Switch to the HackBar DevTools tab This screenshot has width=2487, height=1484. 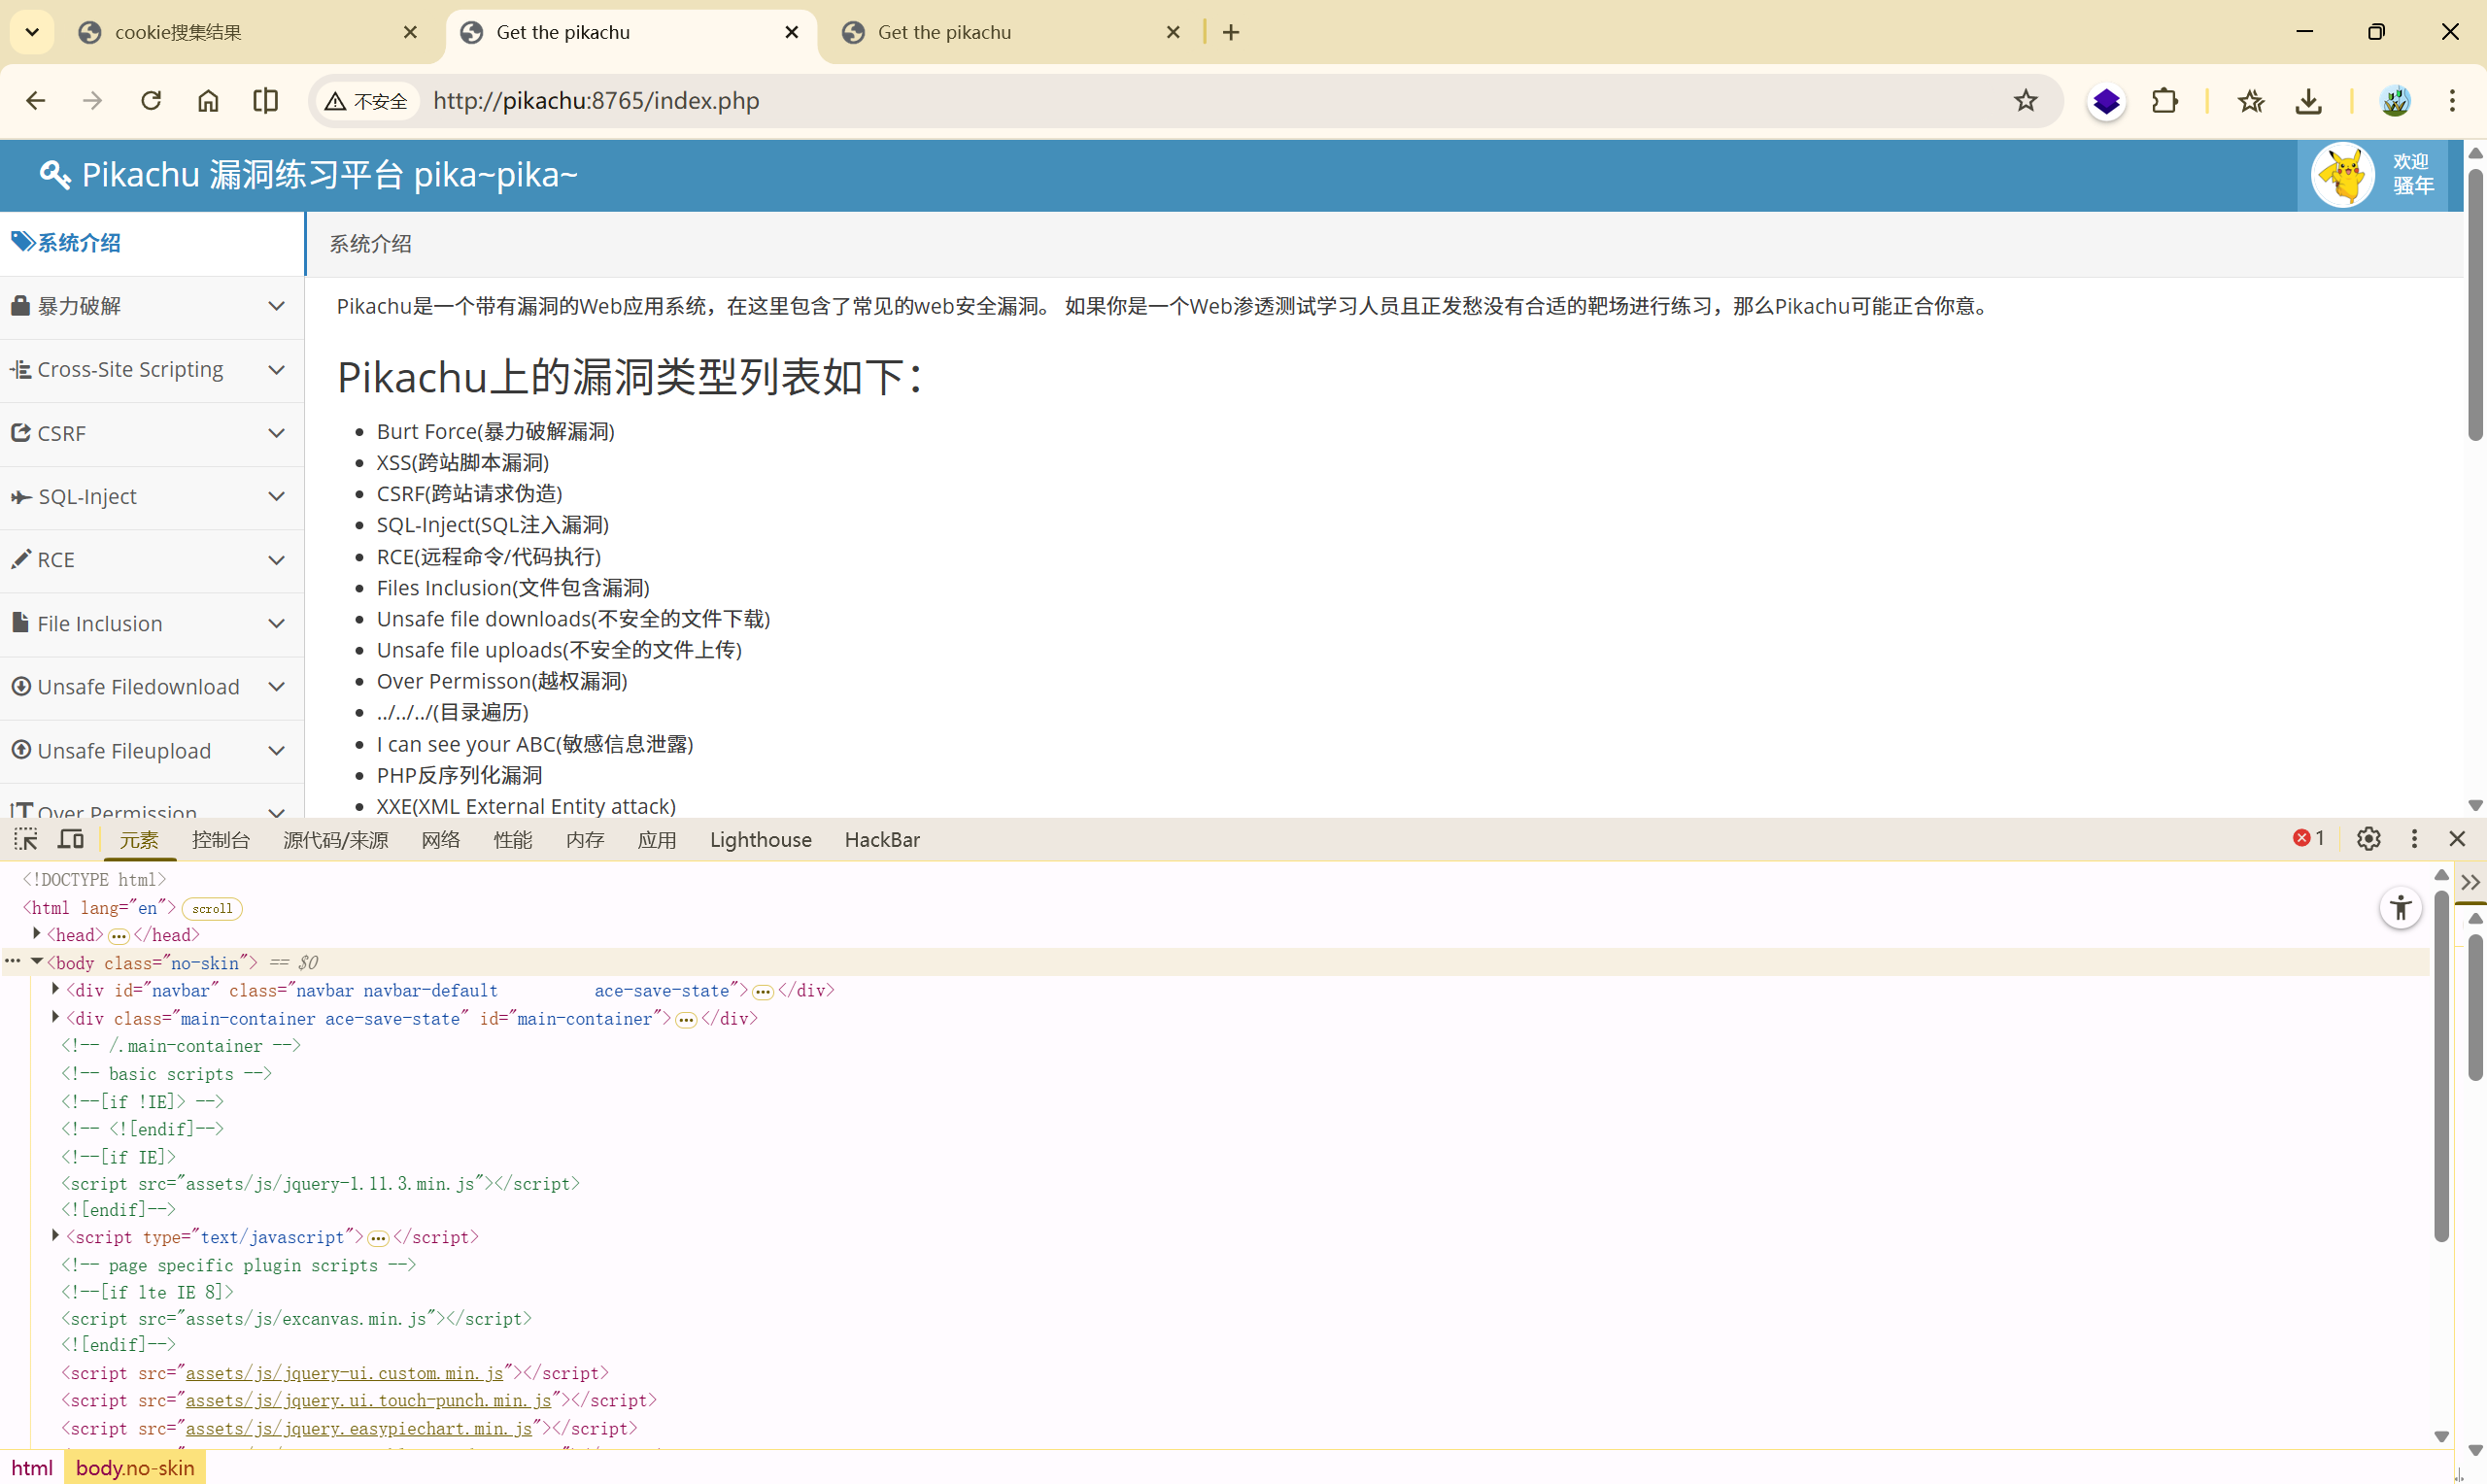coord(881,840)
